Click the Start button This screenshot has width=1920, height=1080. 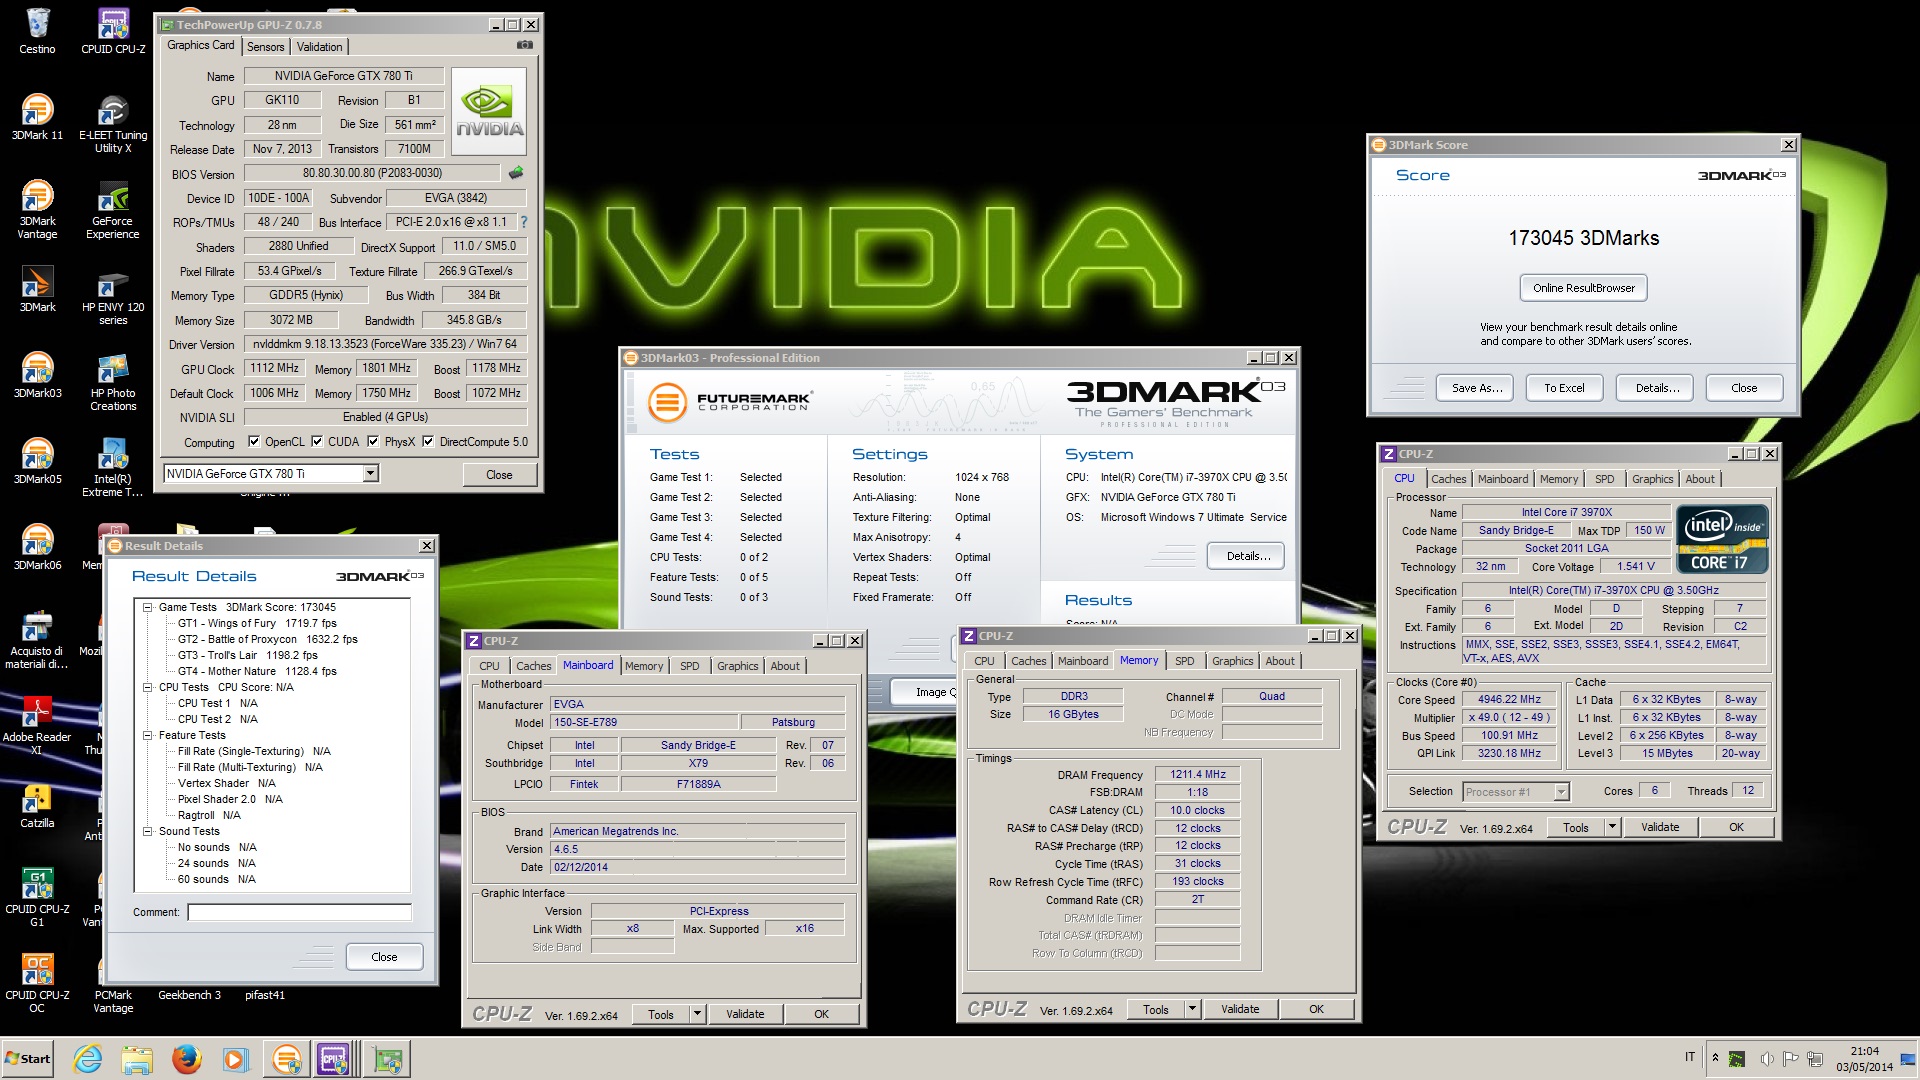pyautogui.click(x=28, y=1058)
